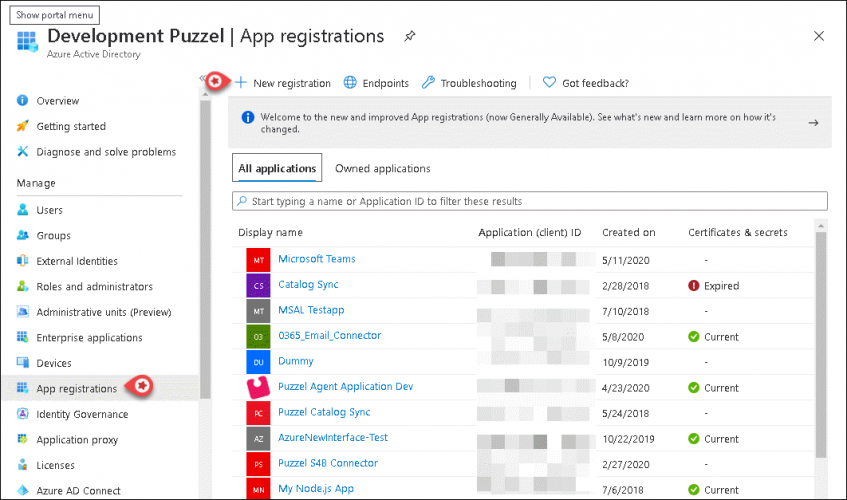Click the Diagnose and solve problems wrench icon

23,152
